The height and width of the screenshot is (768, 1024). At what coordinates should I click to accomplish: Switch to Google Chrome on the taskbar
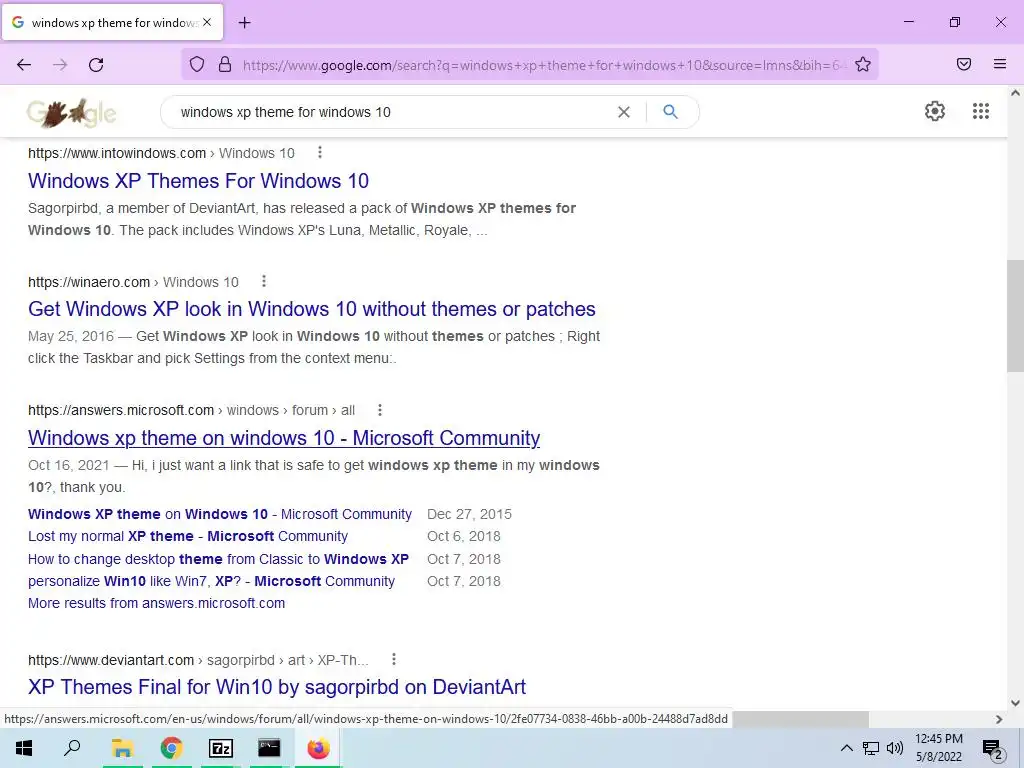(x=171, y=748)
